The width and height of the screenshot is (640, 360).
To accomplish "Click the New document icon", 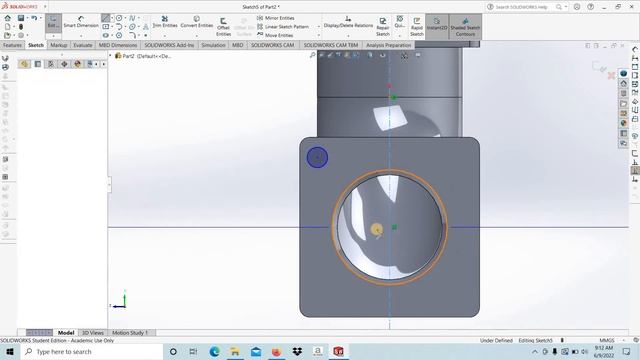I will [x=7, y=27].
